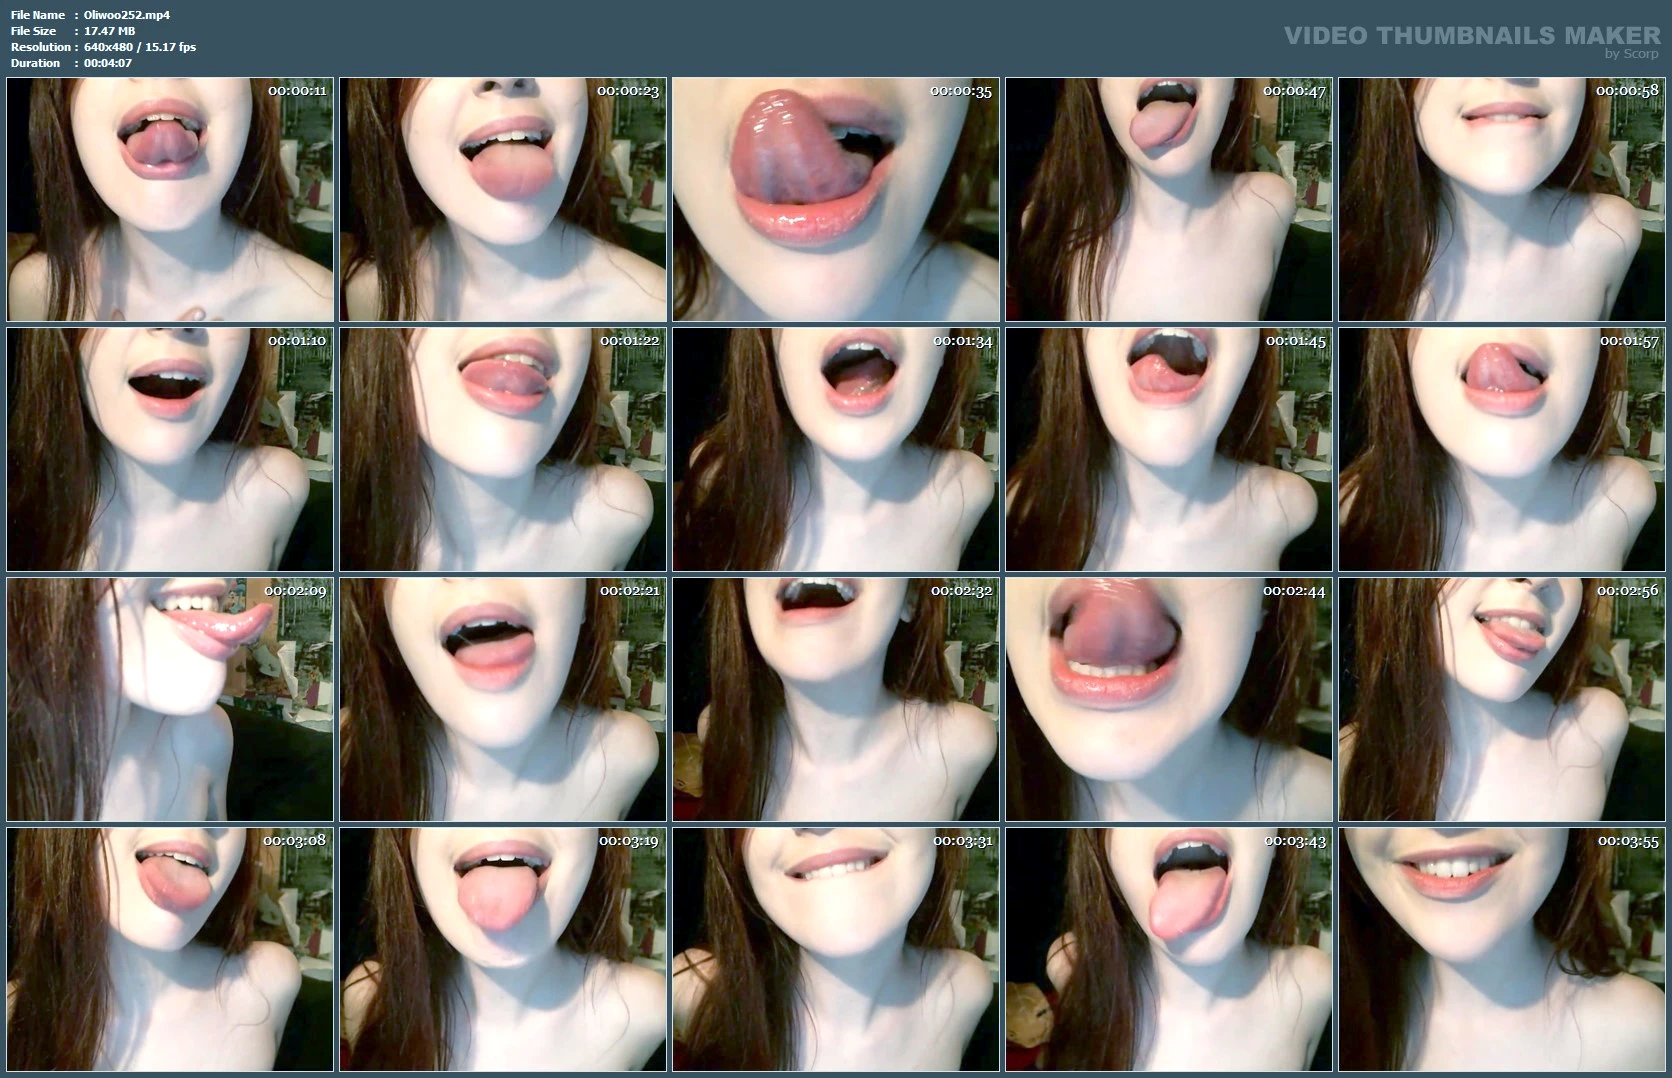Choose the frame timestamped 00:03:08
The width and height of the screenshot is (1672, 1078).
[170, 949]
